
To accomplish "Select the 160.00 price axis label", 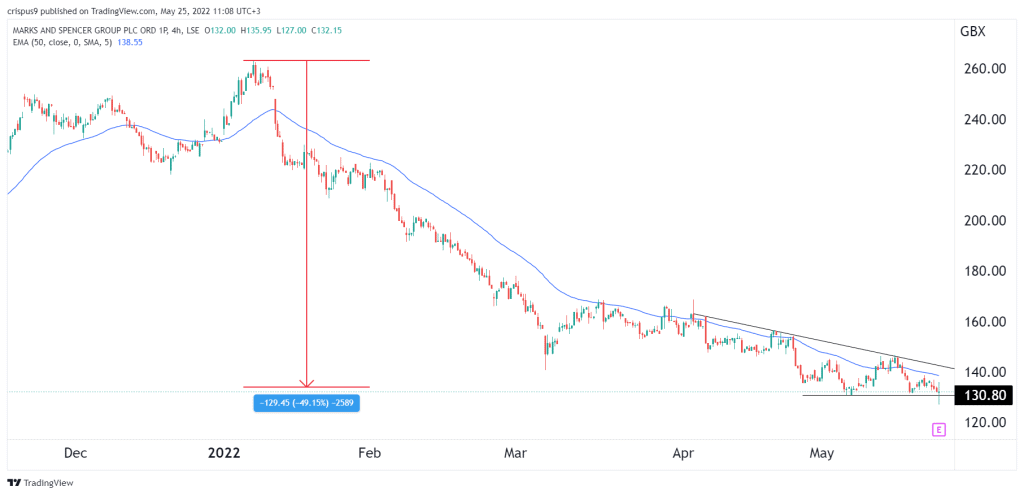I will coord(985,322).
